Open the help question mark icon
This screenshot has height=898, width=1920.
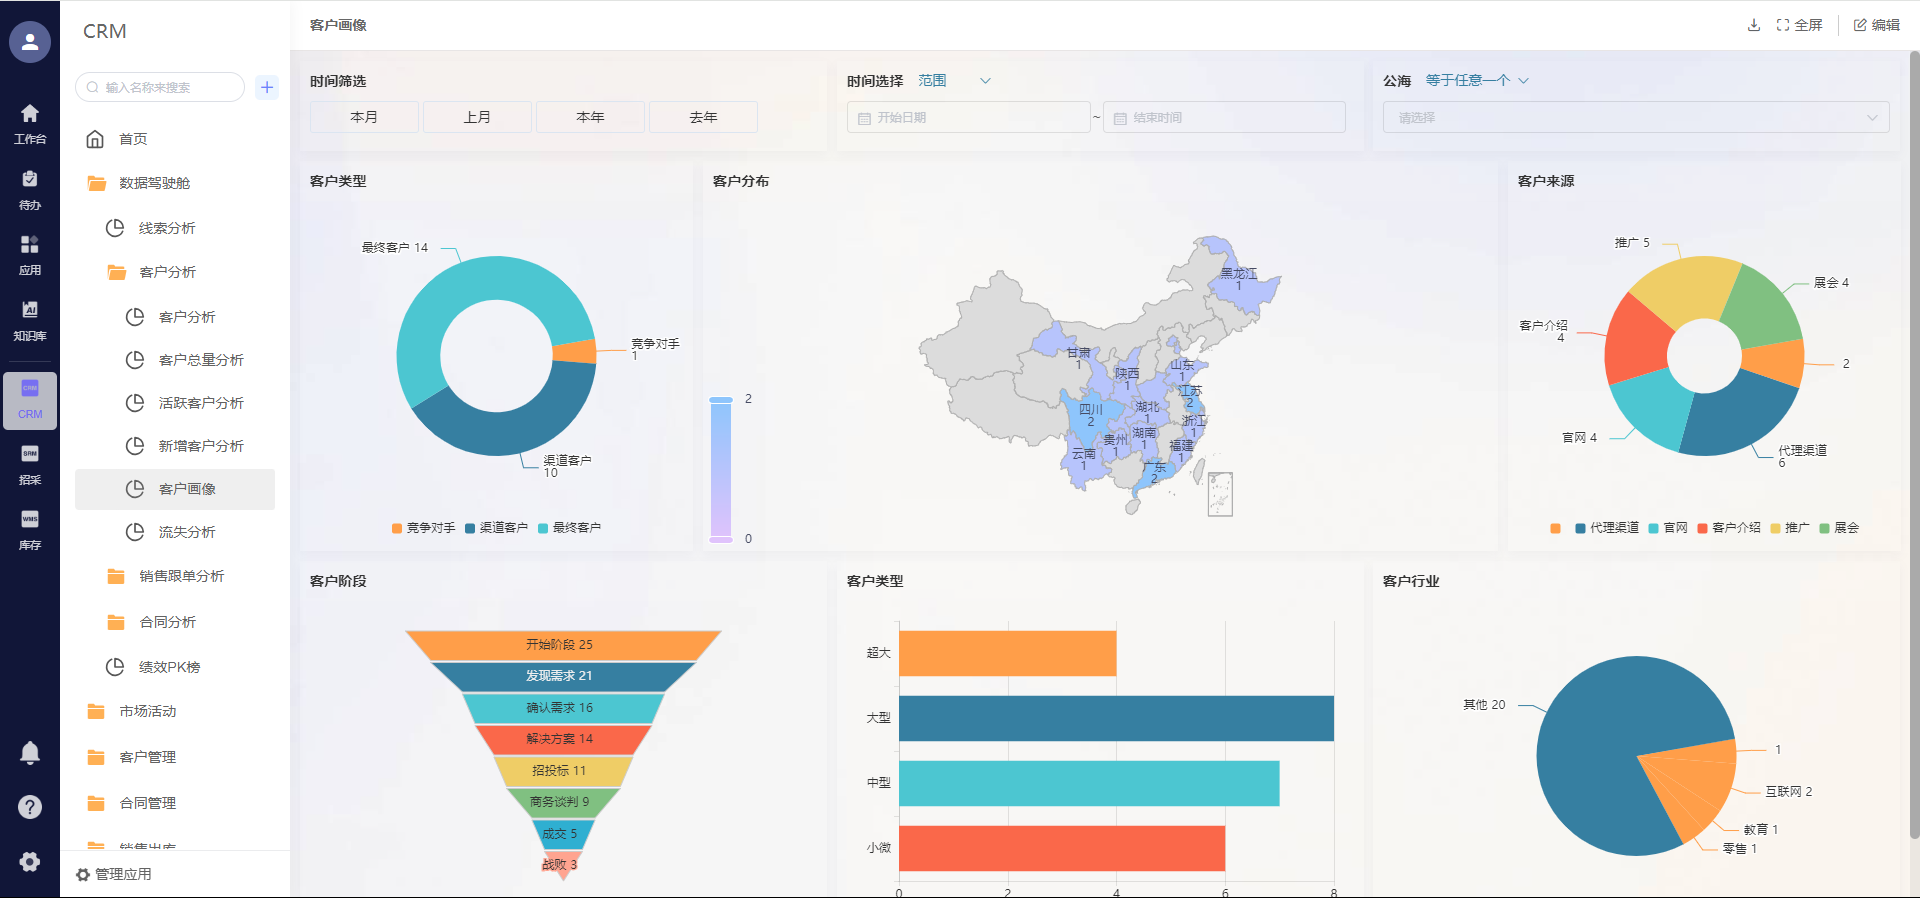[x=30, y=807]
